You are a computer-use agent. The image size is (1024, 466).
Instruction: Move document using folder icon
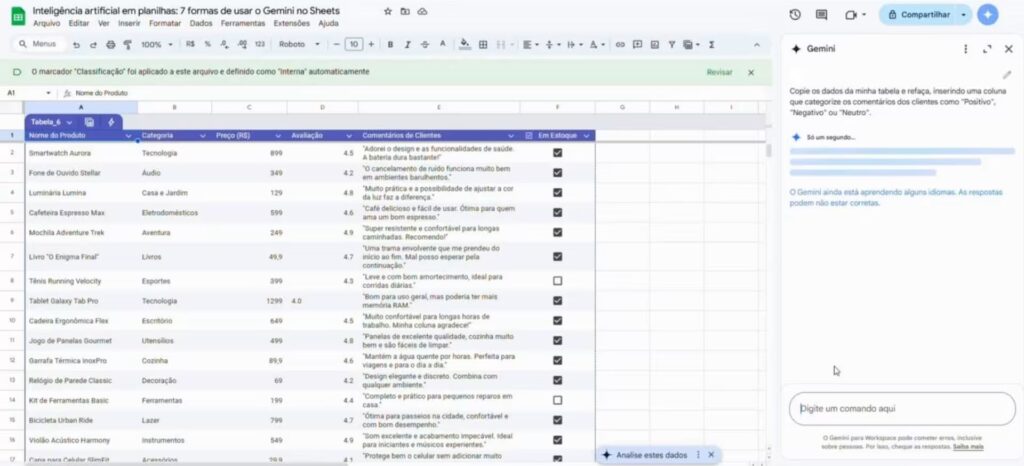tap(405, 12)
